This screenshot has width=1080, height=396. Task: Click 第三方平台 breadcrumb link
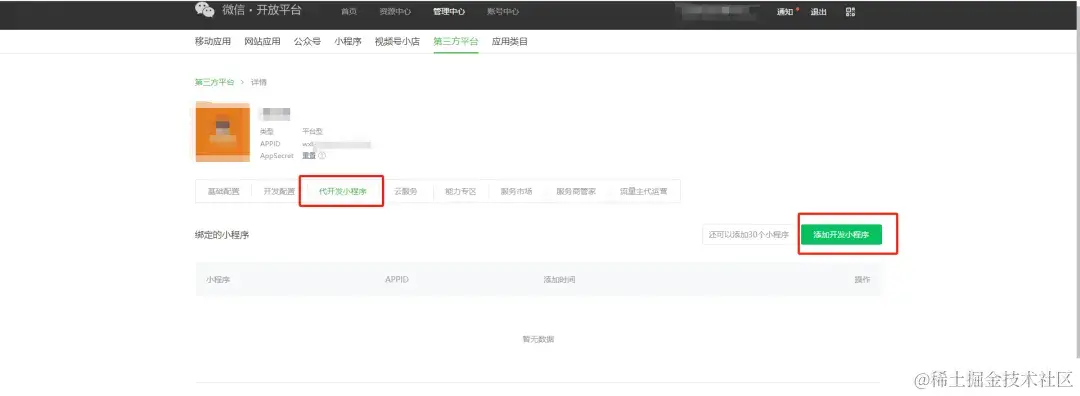point(214,82)
